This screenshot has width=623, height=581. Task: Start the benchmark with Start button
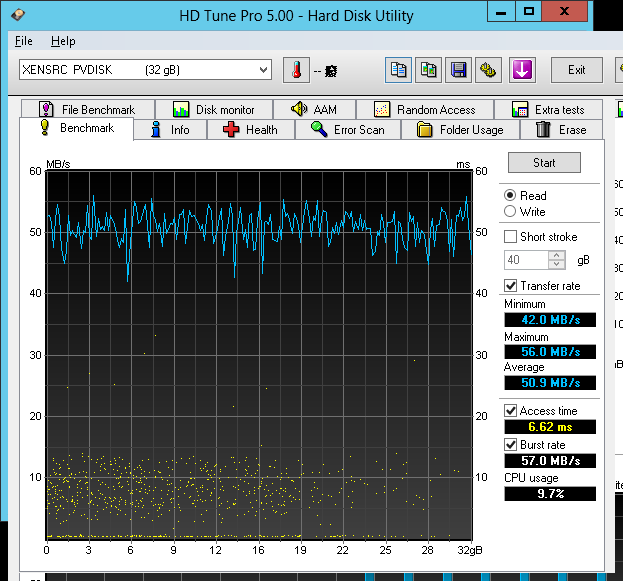point(544,163)
